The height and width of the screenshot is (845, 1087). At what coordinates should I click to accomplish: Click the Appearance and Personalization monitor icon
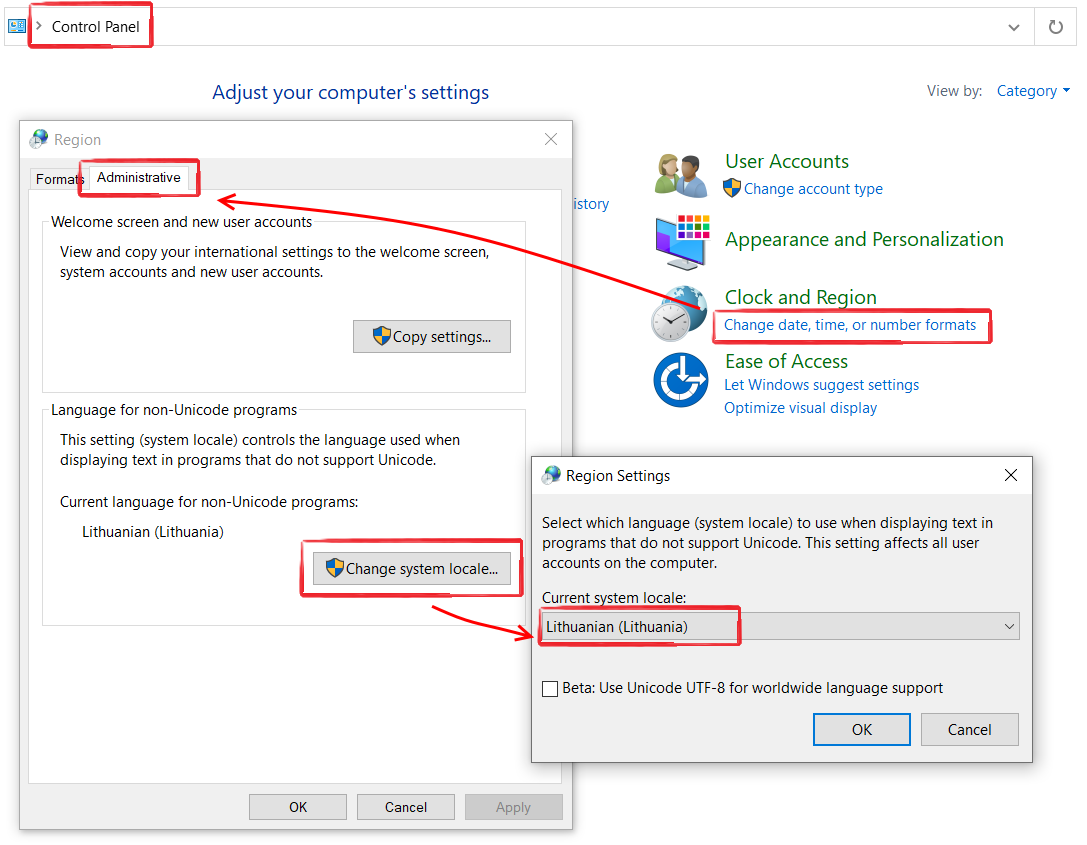point(682,241)
